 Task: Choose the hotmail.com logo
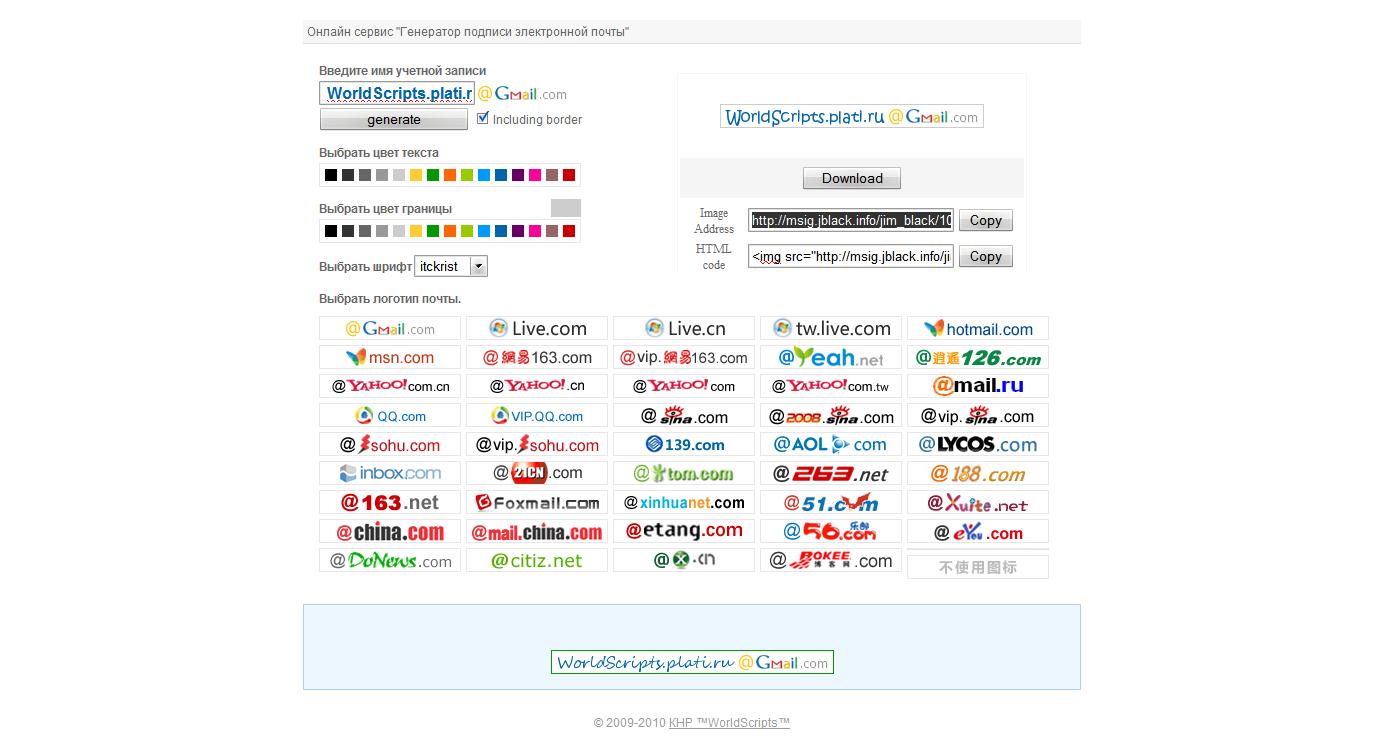coord(977,329)
